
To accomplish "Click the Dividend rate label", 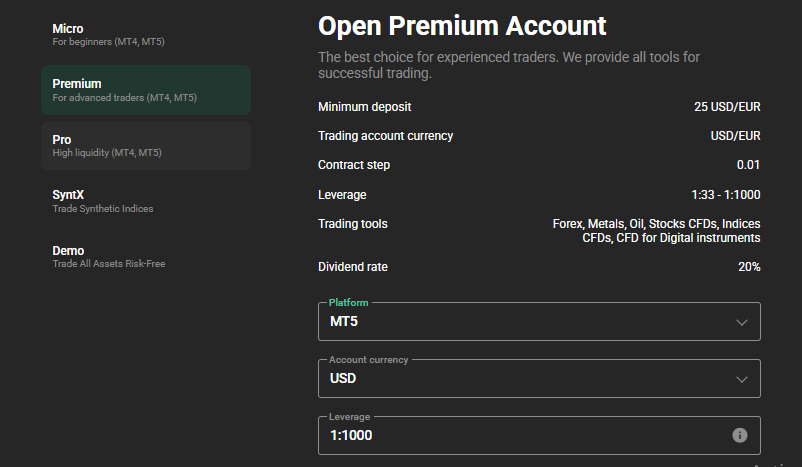I will 352,267.
